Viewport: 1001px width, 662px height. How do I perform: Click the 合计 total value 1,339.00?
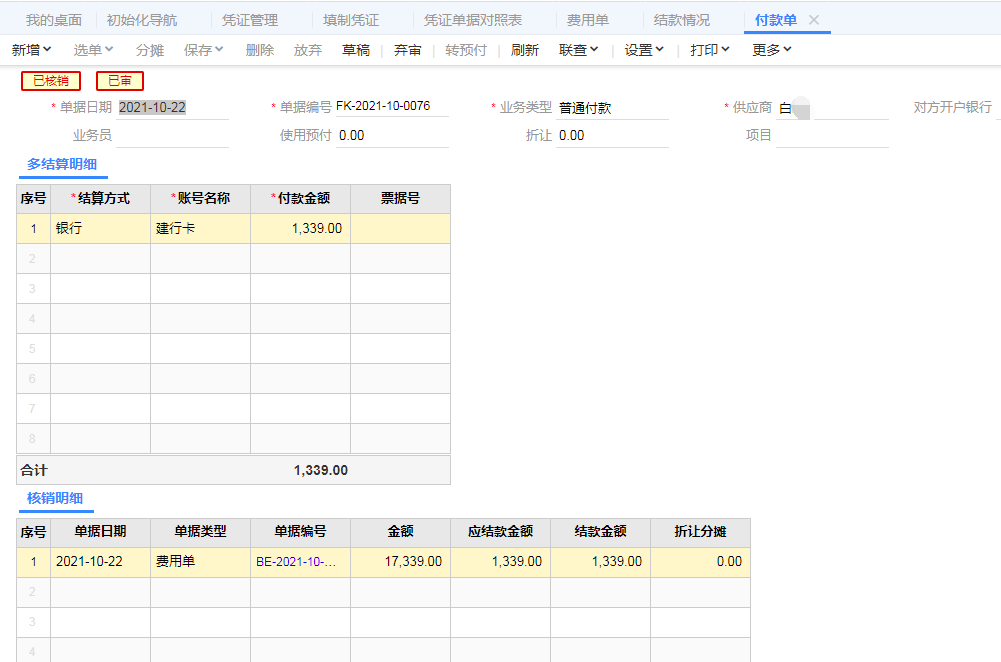pos(320,470)
